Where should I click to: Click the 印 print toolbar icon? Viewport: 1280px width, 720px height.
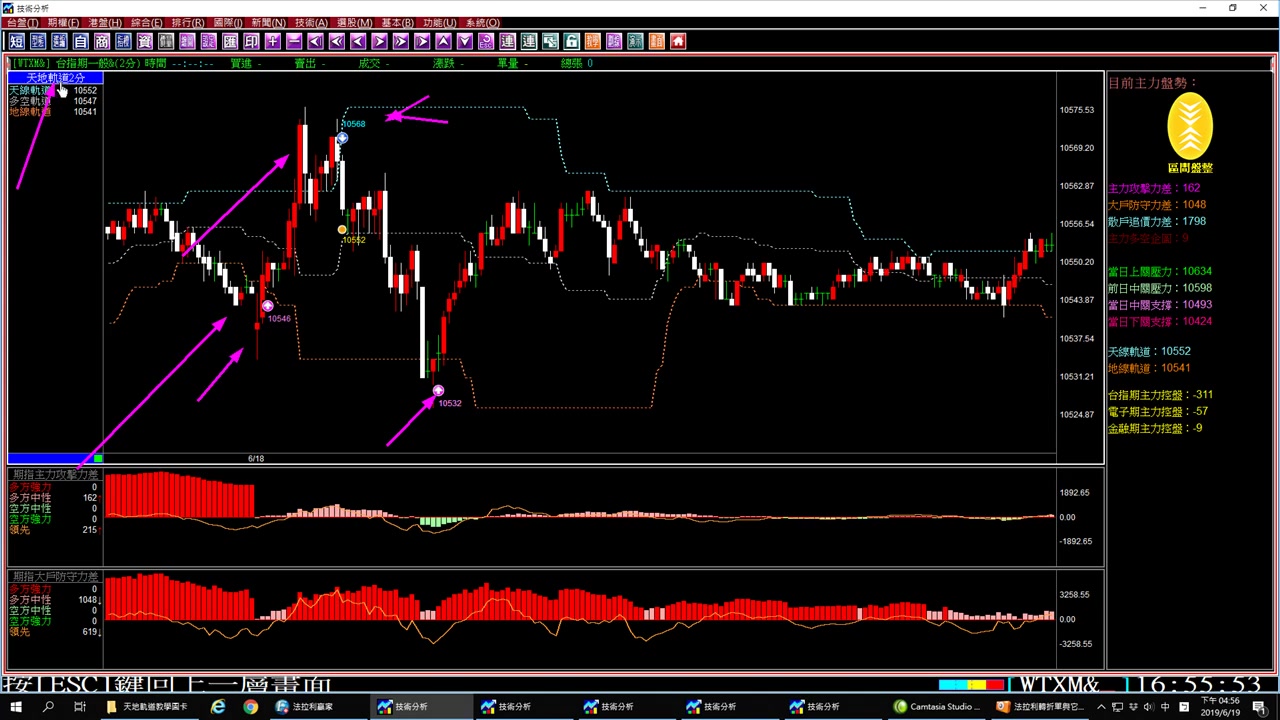[x=251, y=41]
